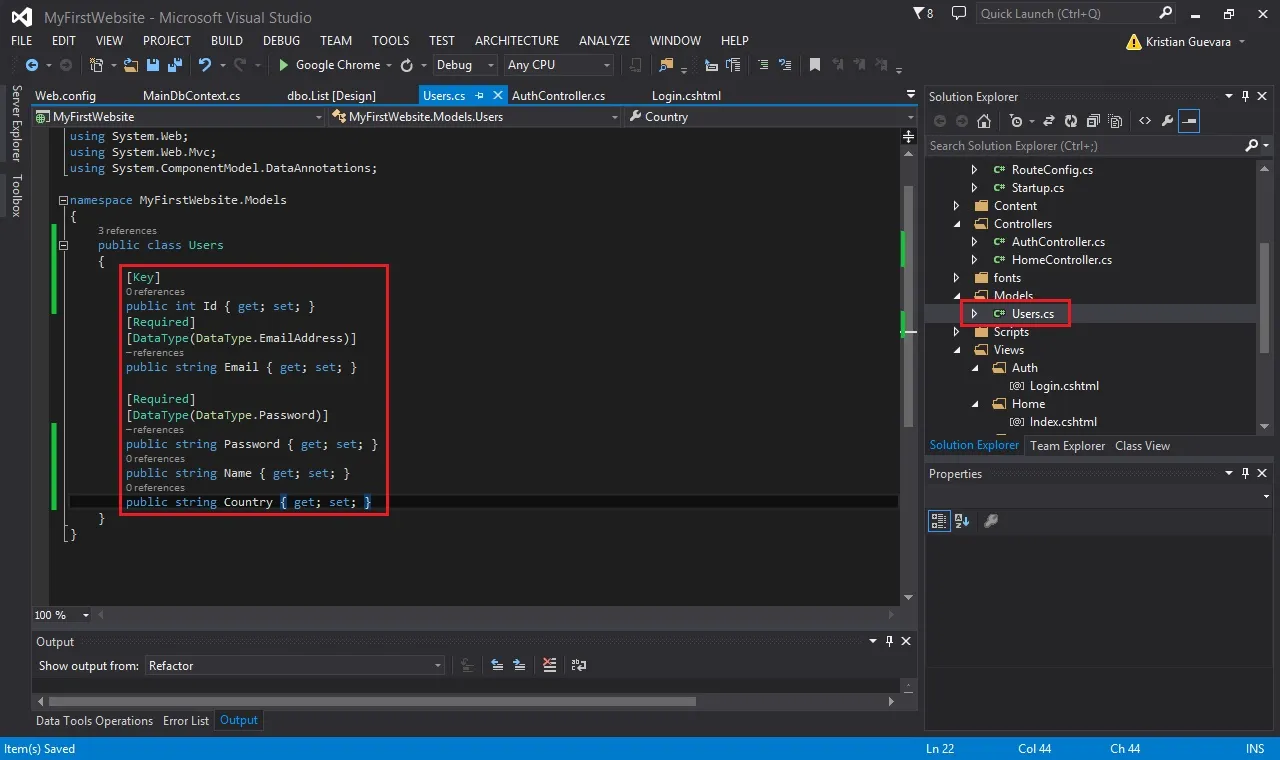The image size is (1280, 760).
Task: Switch to the AuthController.cs tab
Action: click(x=558, y=96)
